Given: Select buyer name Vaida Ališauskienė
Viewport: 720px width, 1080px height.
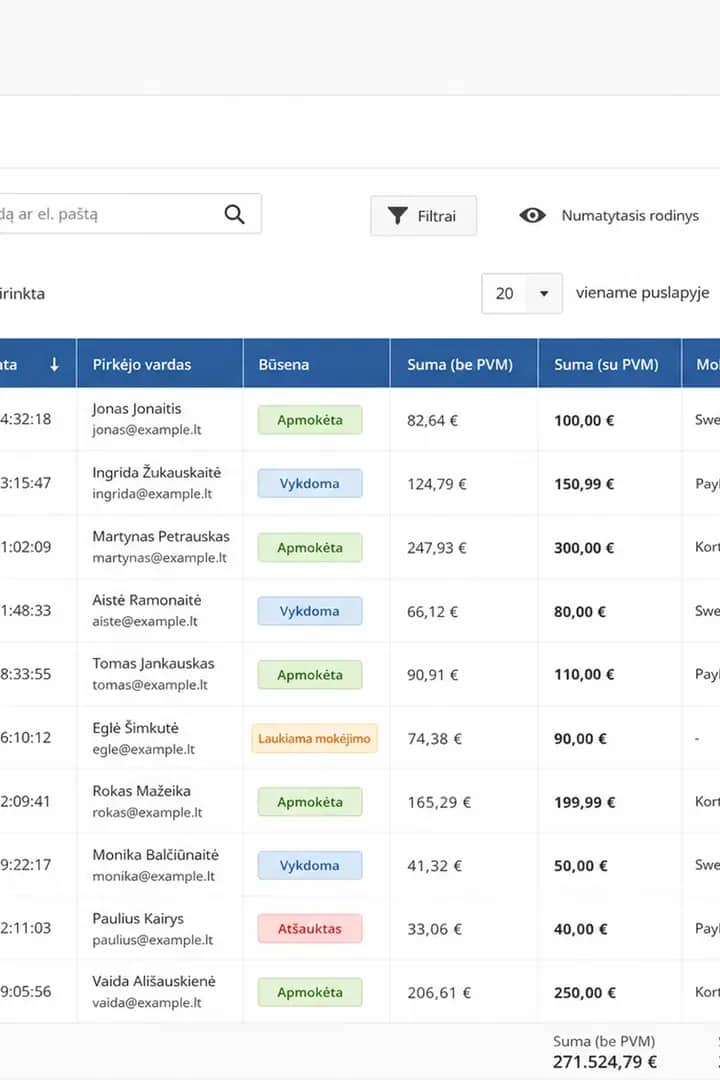Looking at the screenshot, I should (154, 982).
